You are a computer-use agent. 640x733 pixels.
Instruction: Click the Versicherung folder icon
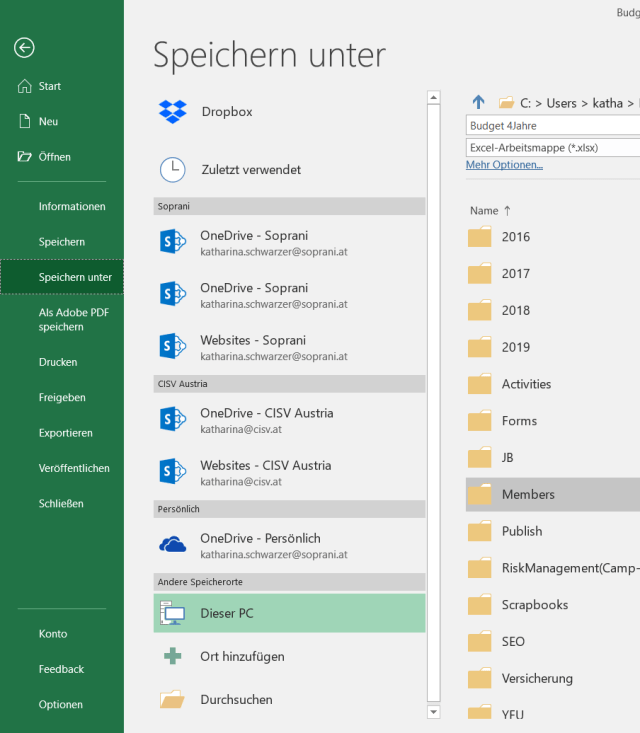(480, 678)
